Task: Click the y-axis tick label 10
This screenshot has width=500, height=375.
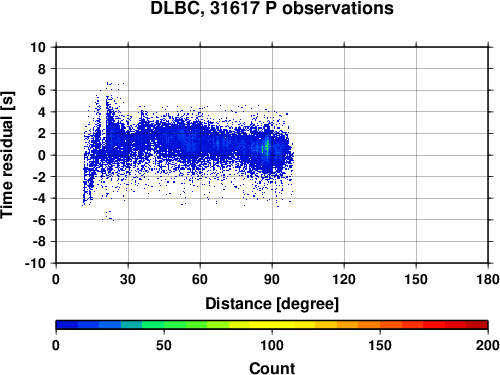Action: 38,47
